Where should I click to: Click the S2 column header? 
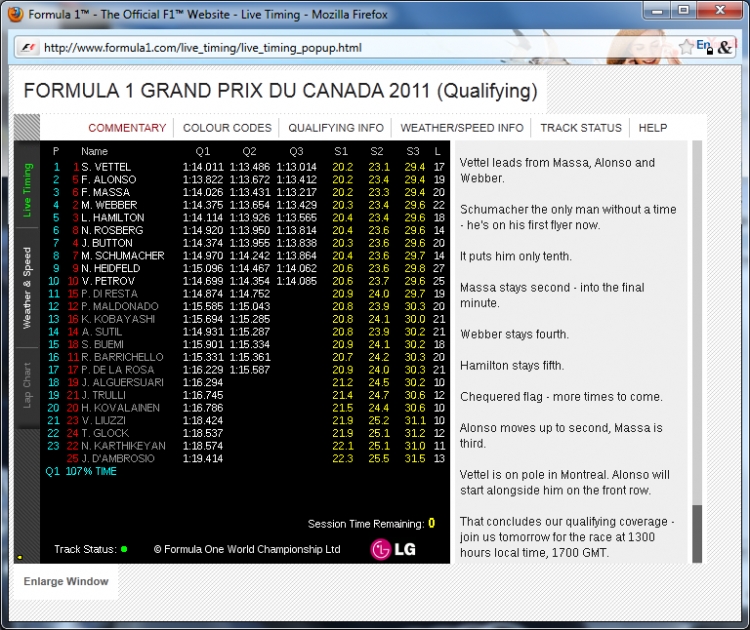pyautogui.click(x=377, y=152)
